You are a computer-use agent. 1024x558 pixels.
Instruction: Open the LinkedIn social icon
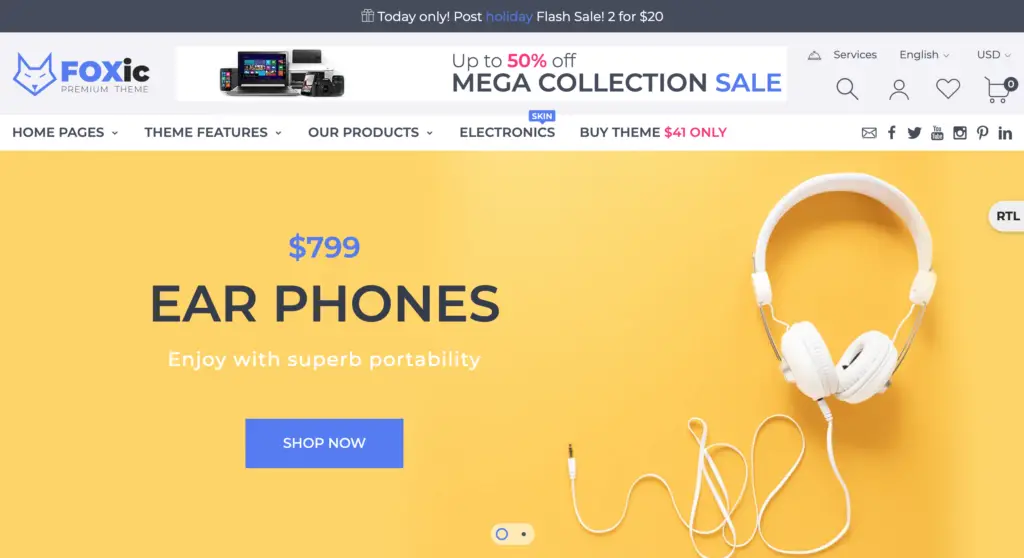pyautogui.click(x=1005, y=133)
